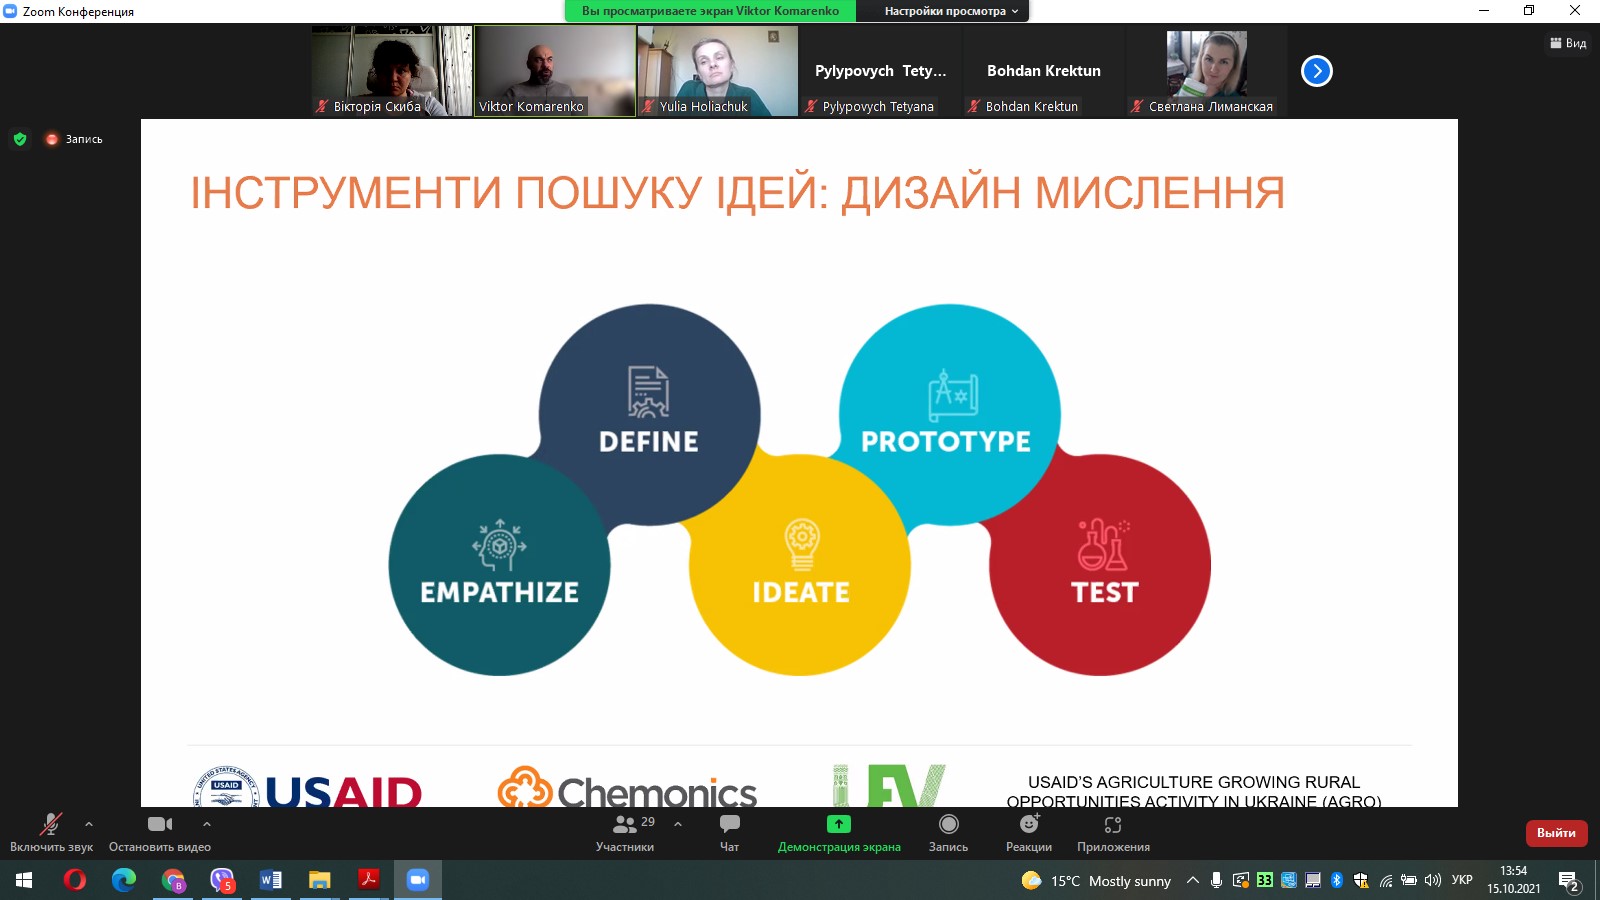Open the system volume control
The image size is (1600, 900).
[1433, 880]
